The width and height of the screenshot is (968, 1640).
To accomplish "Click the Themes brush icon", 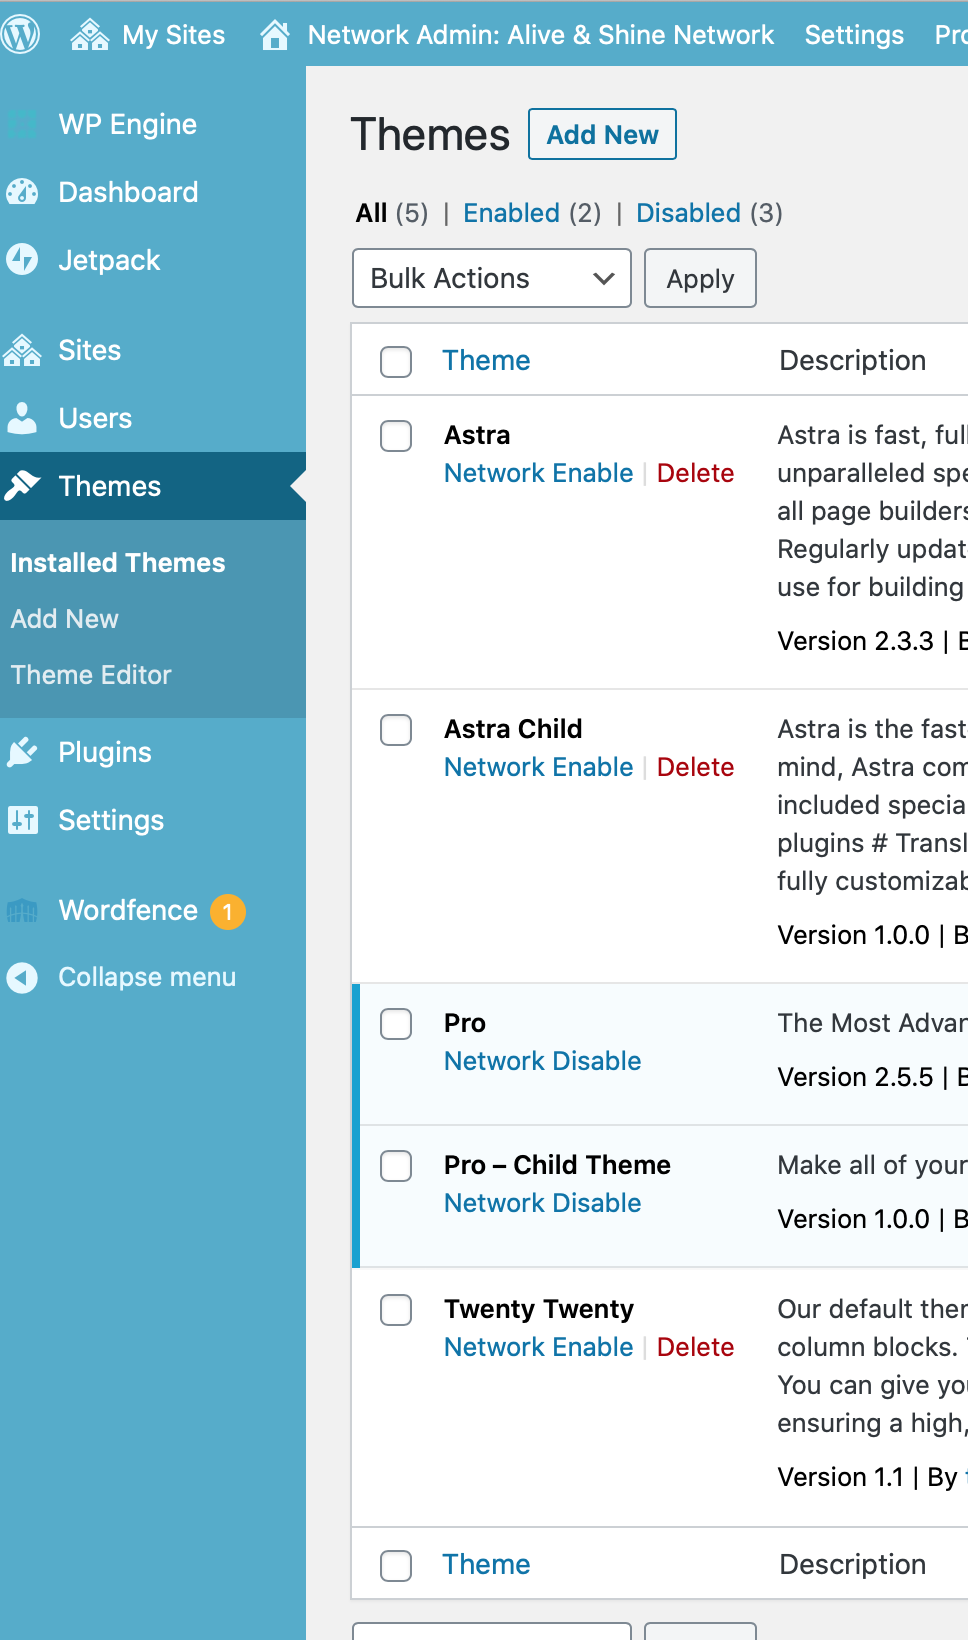I will click(22, 486).
